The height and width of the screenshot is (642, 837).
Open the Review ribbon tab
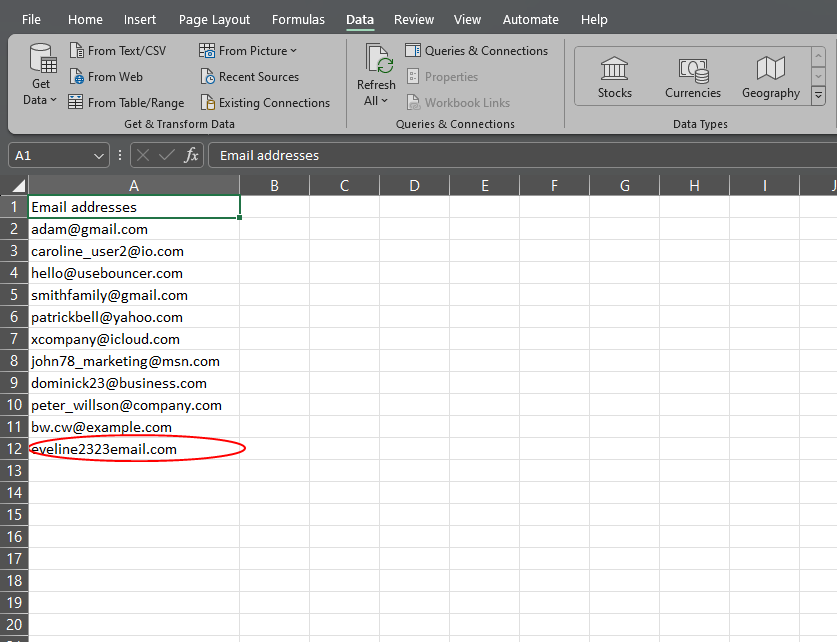[413, 19]
